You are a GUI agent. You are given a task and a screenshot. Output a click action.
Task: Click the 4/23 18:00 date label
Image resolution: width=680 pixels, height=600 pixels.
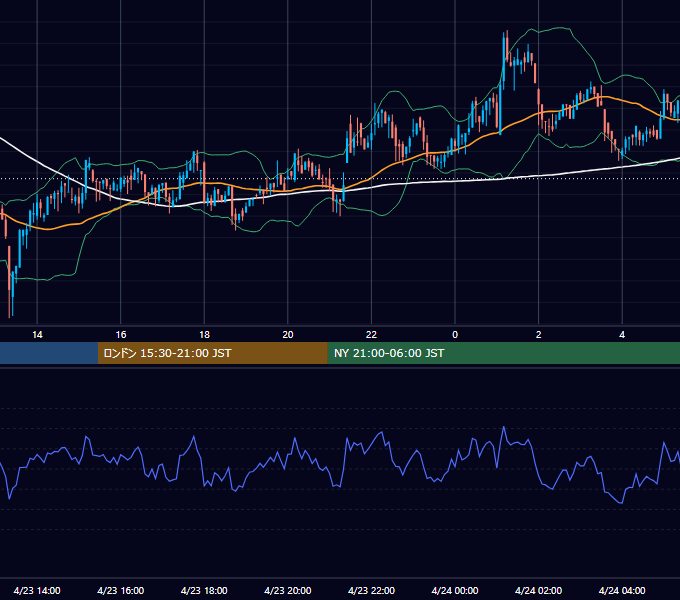coord(204,590)
